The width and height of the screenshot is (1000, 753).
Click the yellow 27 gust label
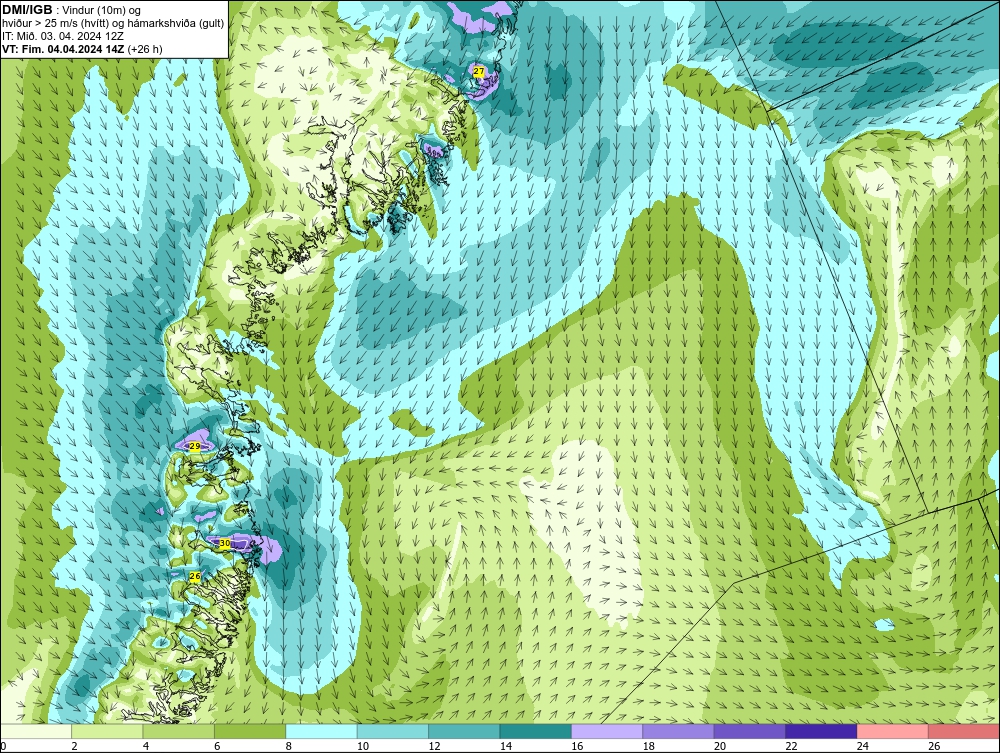pyautogui.click(x=479, y=71)
